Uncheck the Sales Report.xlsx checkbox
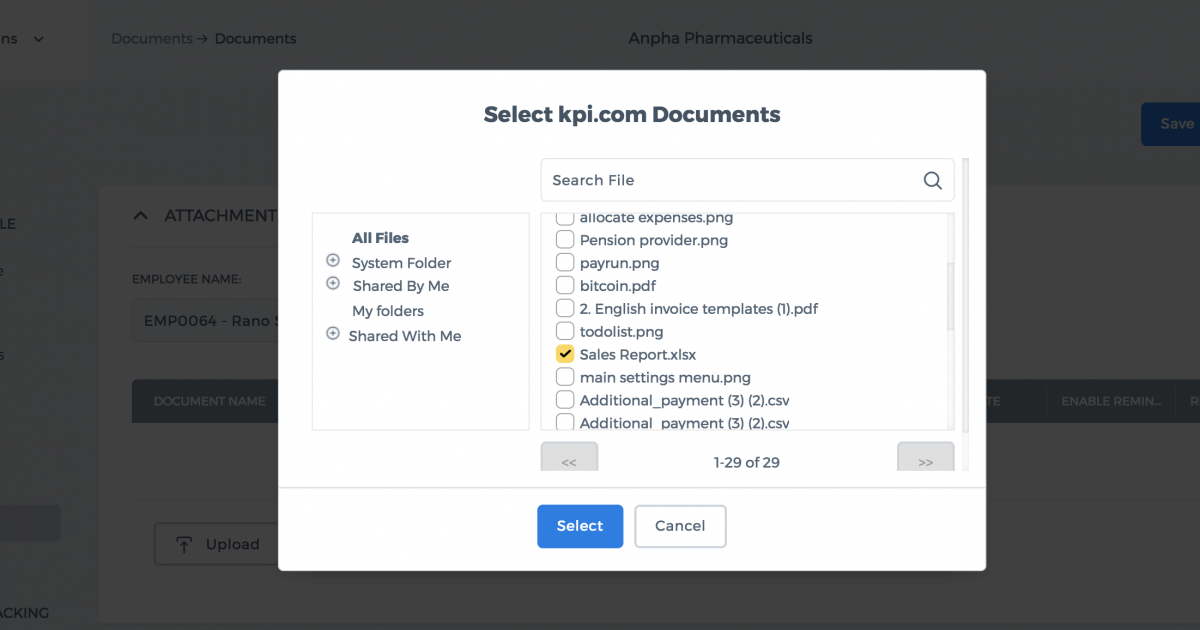Viewport: 1200px width, 630px height. click(x=565, y=355)
